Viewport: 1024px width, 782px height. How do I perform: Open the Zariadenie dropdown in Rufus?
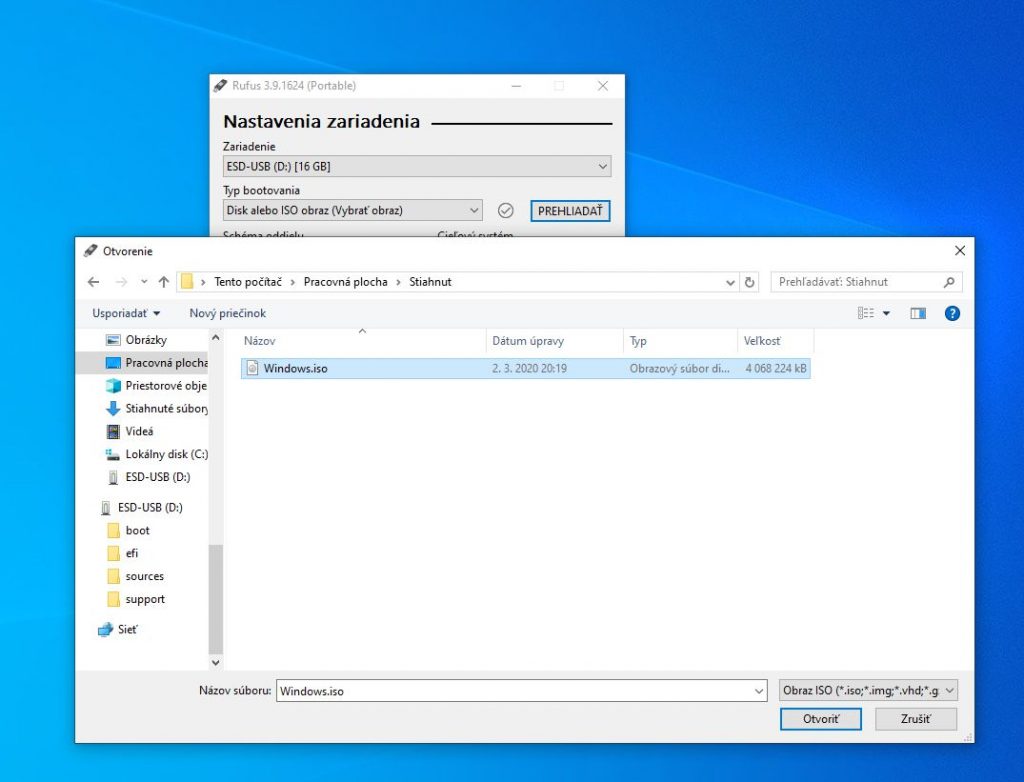[417, 167]
